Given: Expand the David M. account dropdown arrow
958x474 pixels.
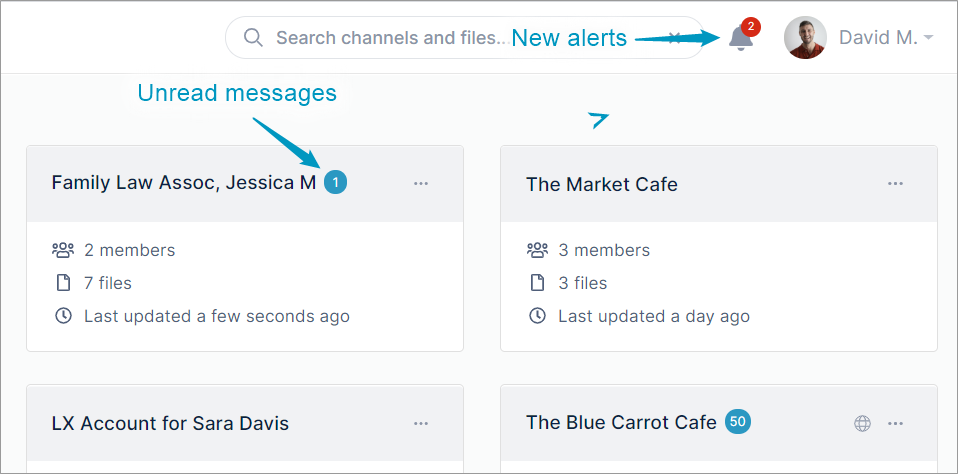Looking at the screenshot, I should click(928, 38).
